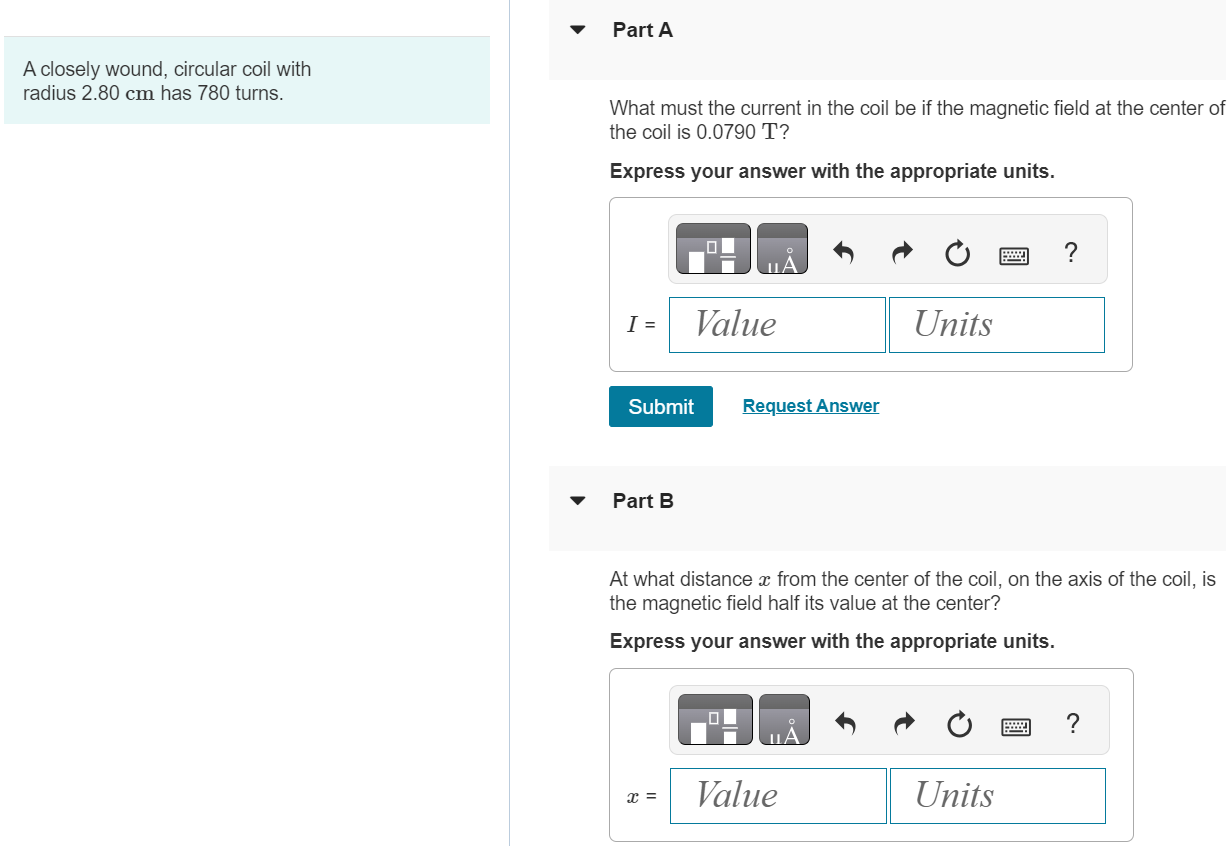Open templates icon in Part B toolbar

tap(715, 720)
